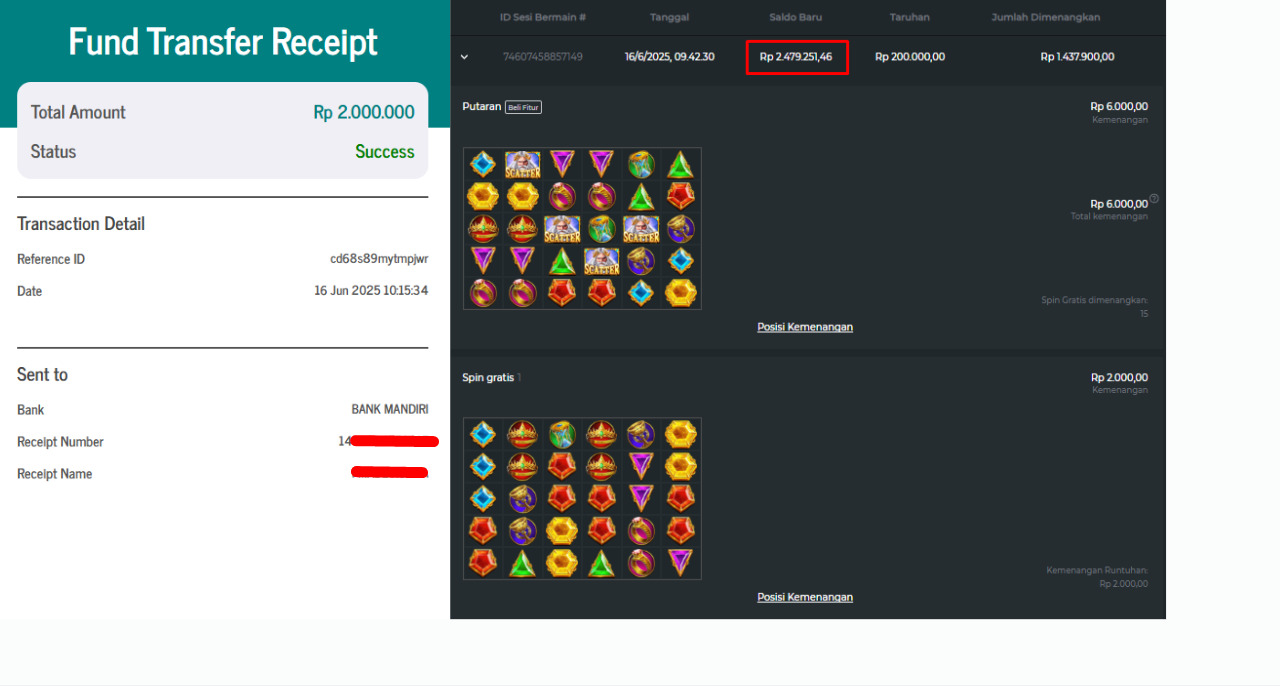
Task: Click the Success status text
Action: point(385,152)
